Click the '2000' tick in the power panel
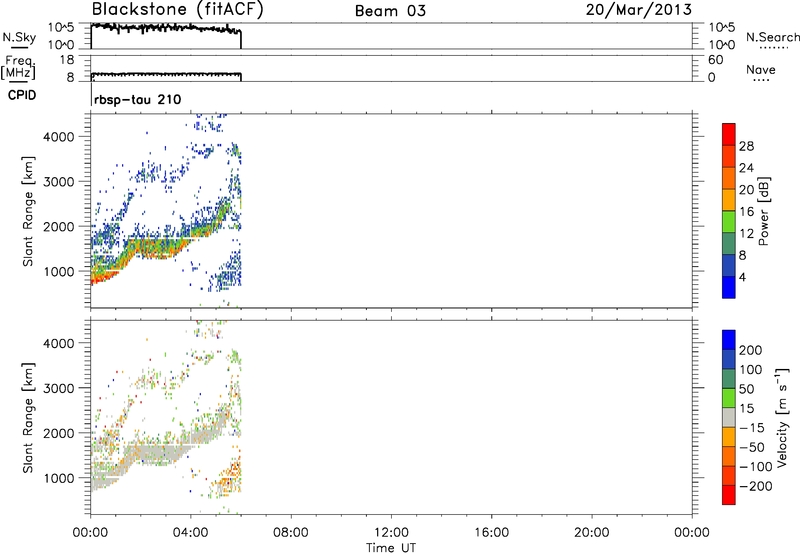The image size is (800, 554). tap(58, 226)
